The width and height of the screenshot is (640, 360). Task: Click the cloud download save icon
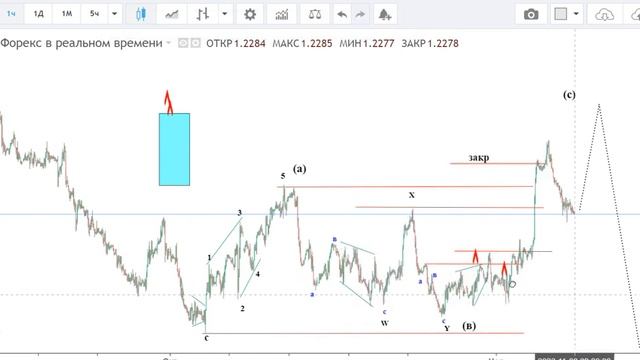604,15
